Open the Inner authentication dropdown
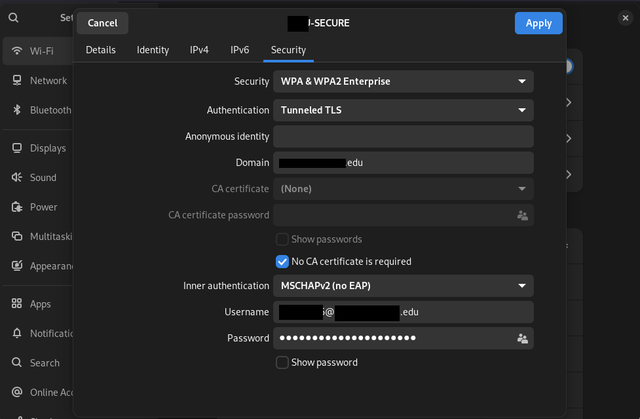 (x=403, y=286)
